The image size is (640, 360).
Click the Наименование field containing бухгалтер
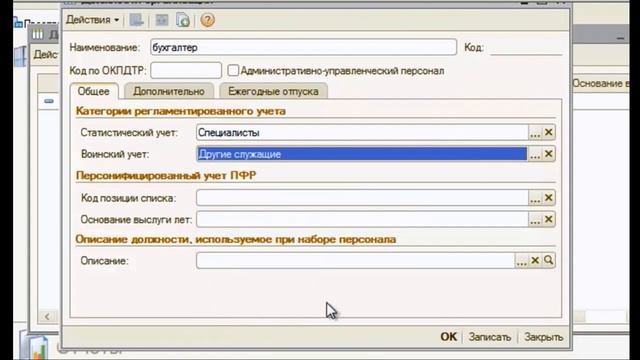click(303, 47)
